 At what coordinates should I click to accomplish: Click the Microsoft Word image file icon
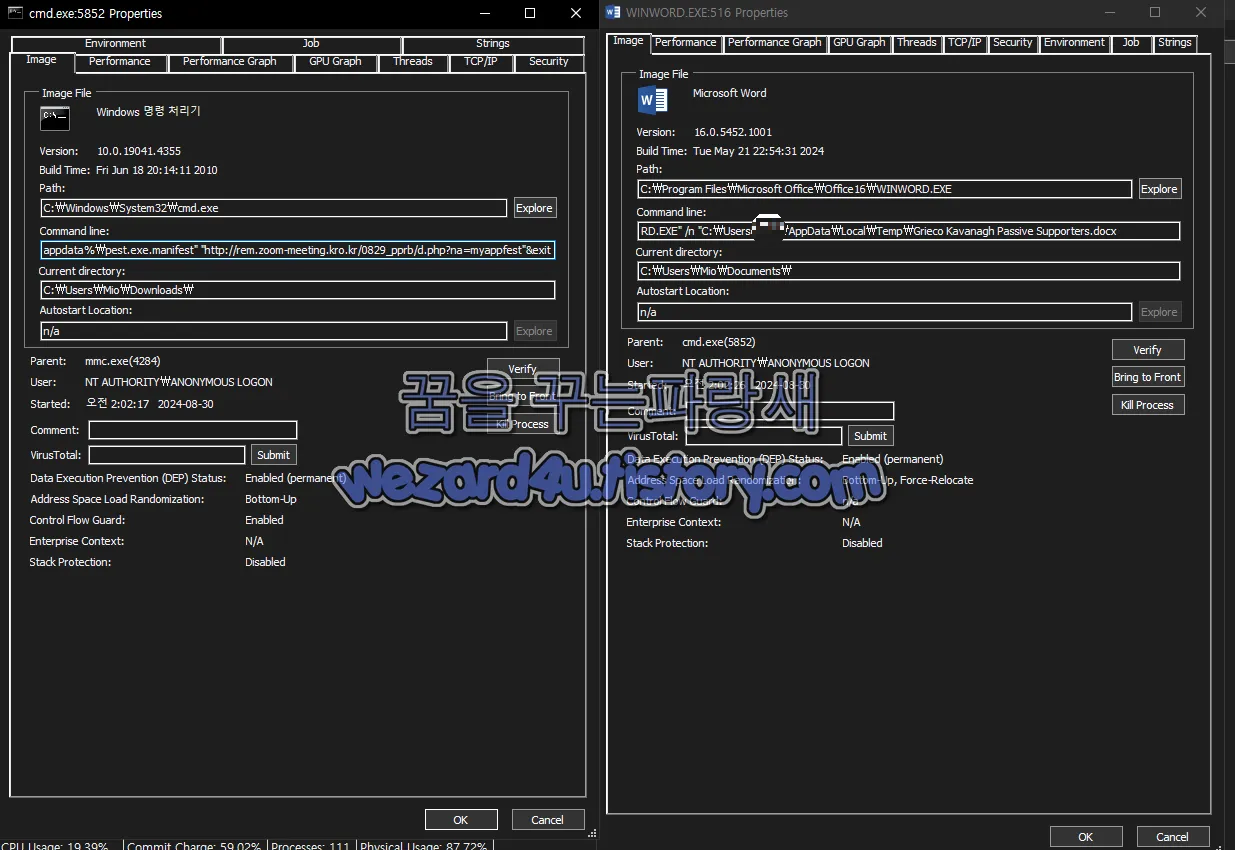coord(652,99)
